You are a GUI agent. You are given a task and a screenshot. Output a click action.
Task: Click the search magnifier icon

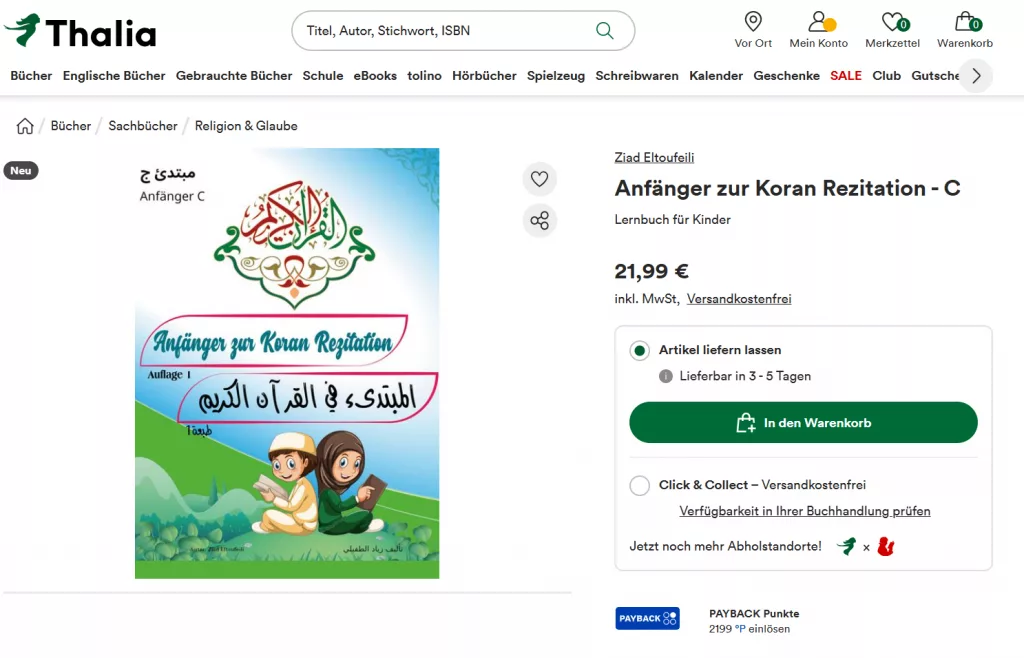[x=604, y=31]
